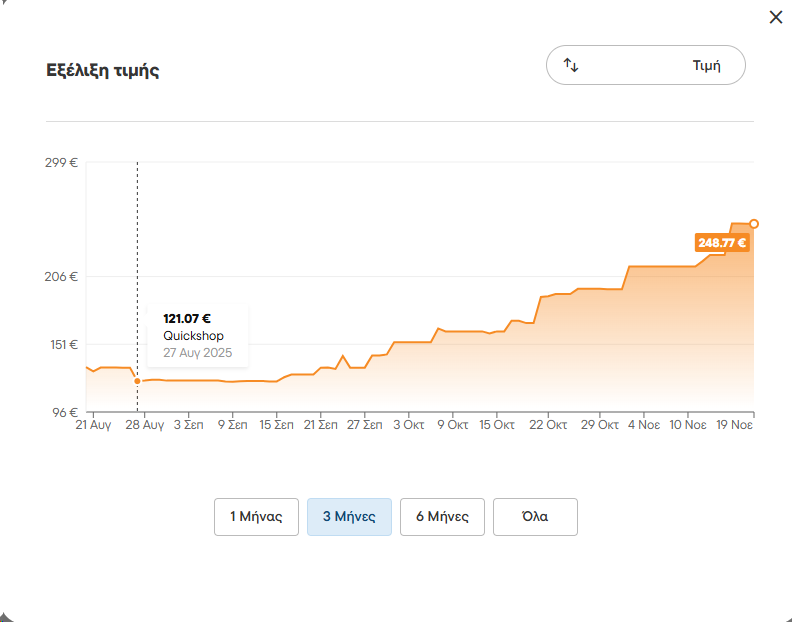
Task: Click the 3 Σεπ date label
Action: [188, 425]
